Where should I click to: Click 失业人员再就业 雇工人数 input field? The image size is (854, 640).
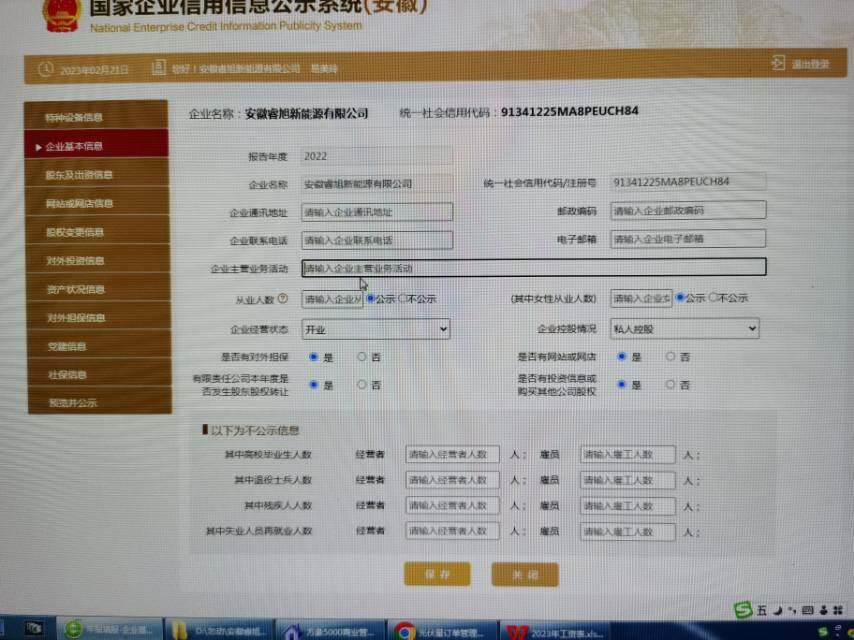pos(628,532)
